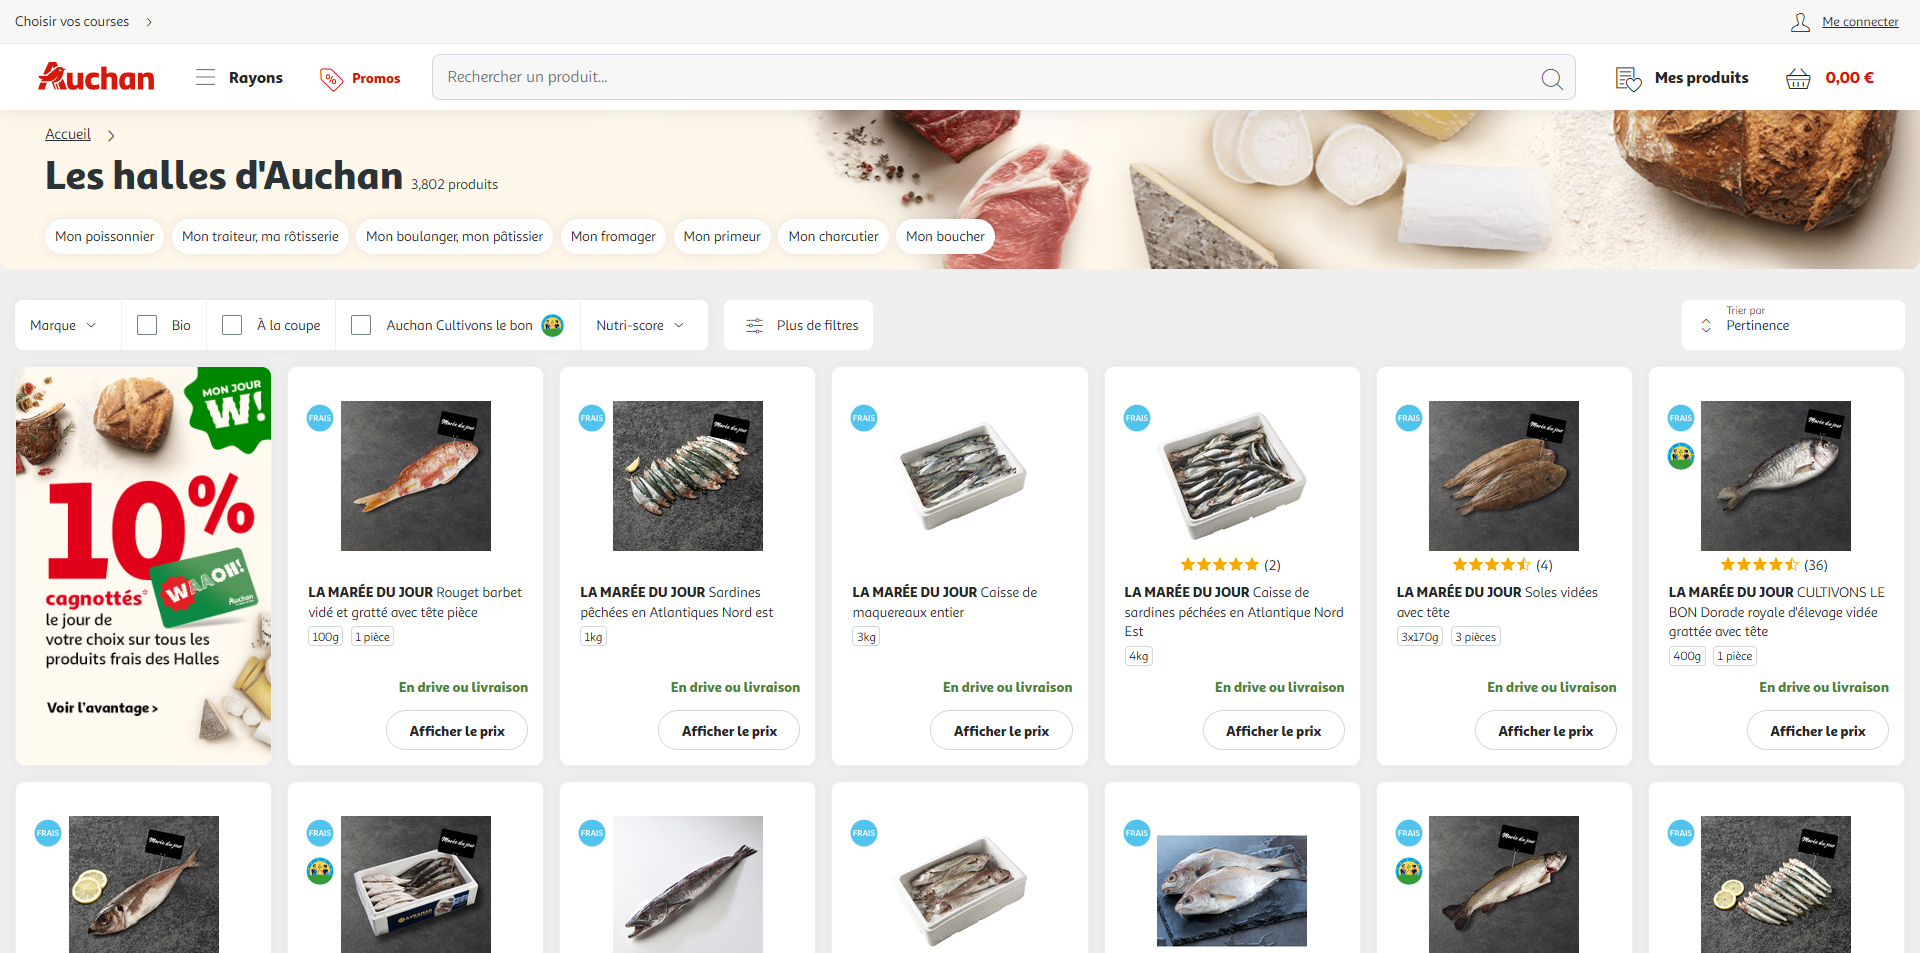Screen dimensions: 1920x953
Task: Open the Sardines pêchées product image
Action: point(688,476)
